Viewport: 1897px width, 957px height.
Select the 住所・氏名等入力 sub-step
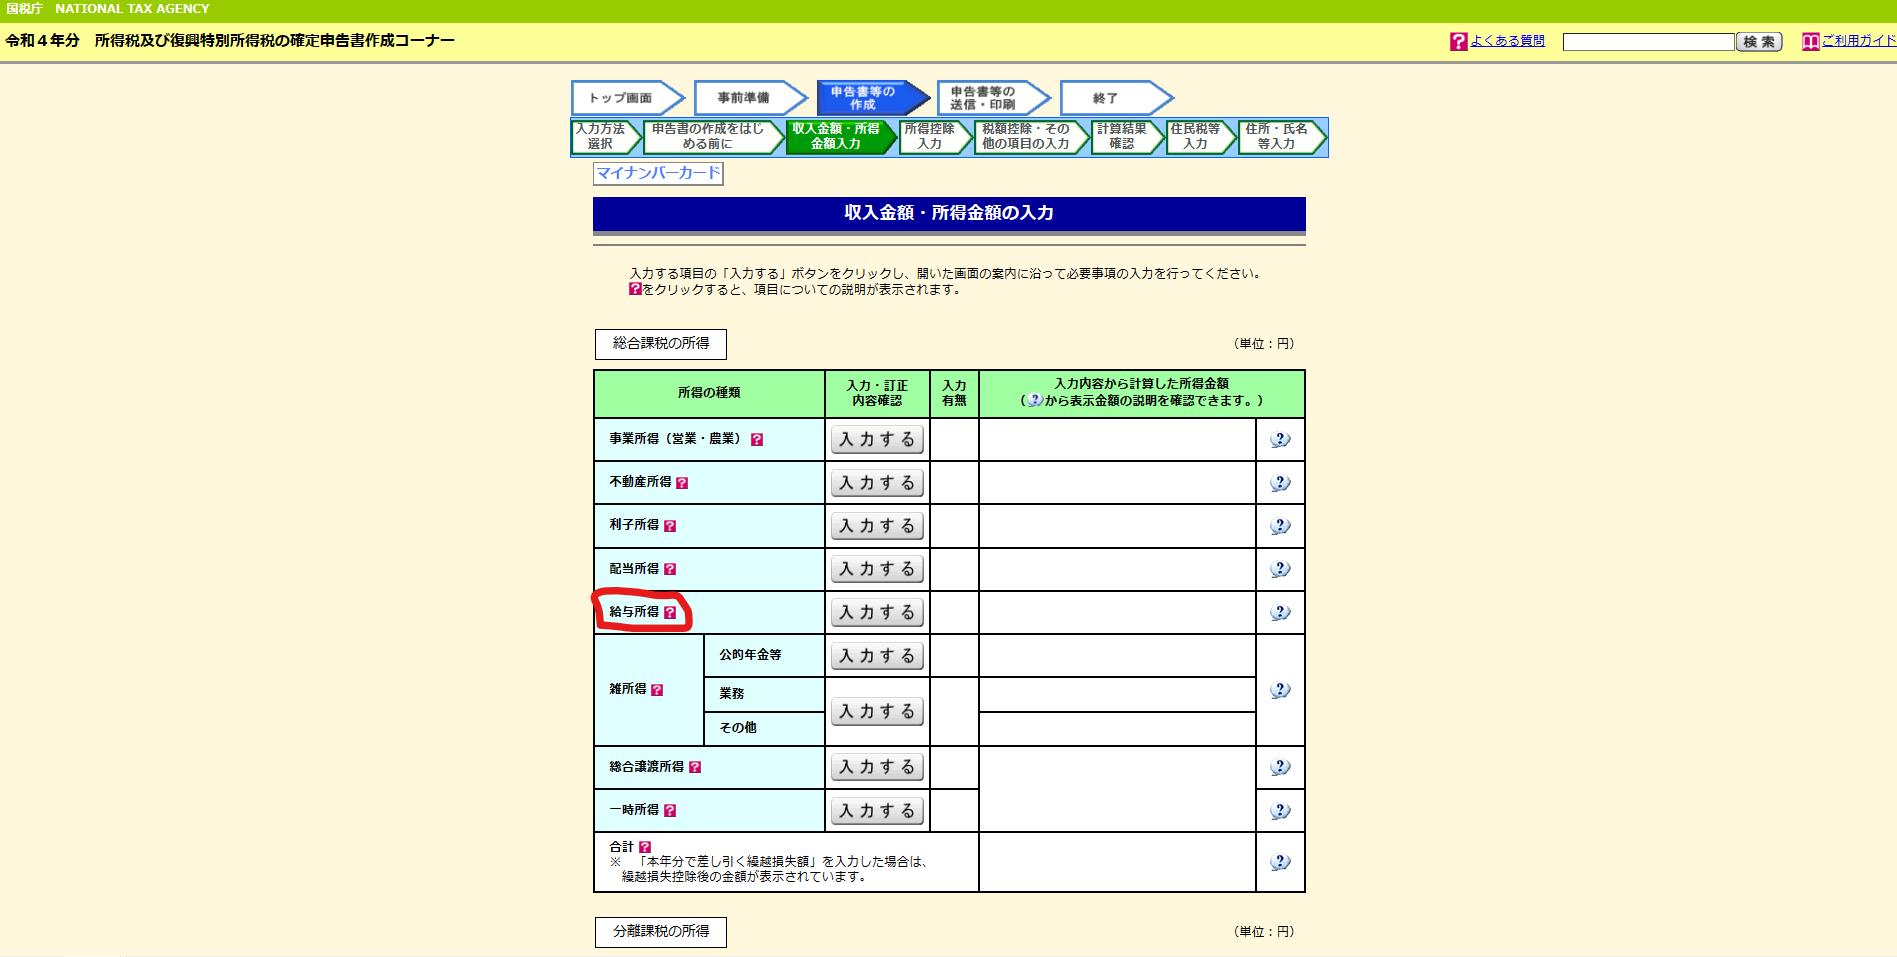click(1281, 137)
